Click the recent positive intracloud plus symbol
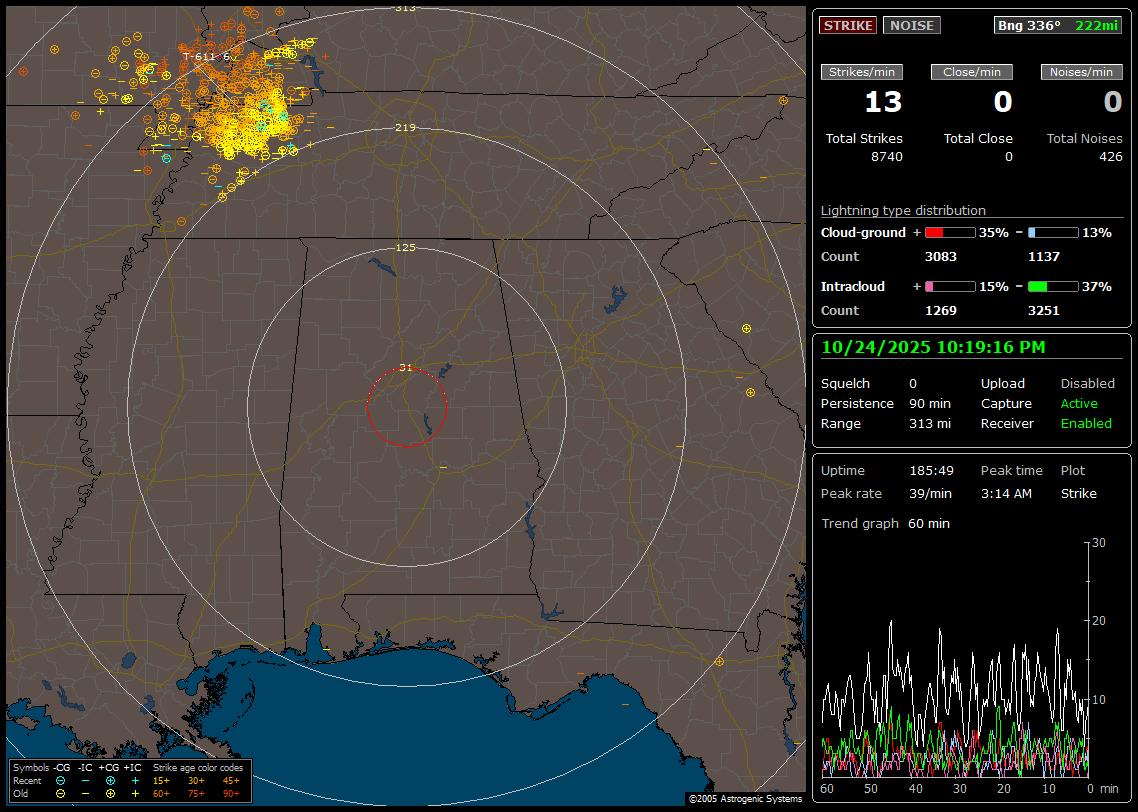1138x812 pixels. click(135, 780)
